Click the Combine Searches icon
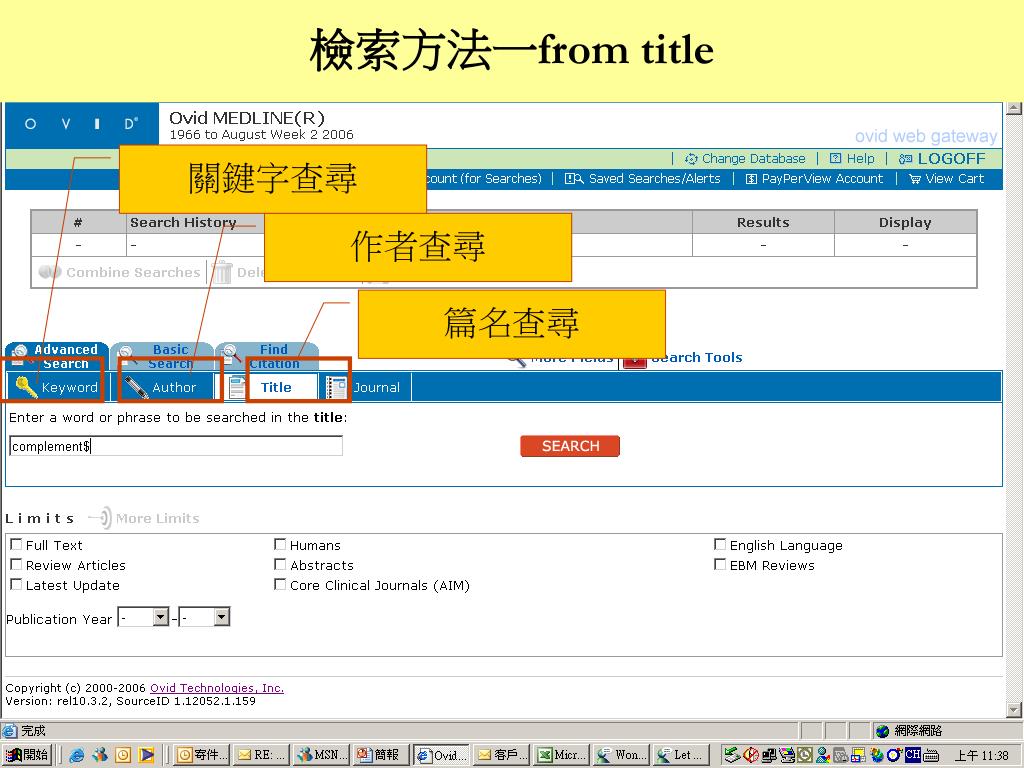The image size is (1024, 768). (50, 272)
